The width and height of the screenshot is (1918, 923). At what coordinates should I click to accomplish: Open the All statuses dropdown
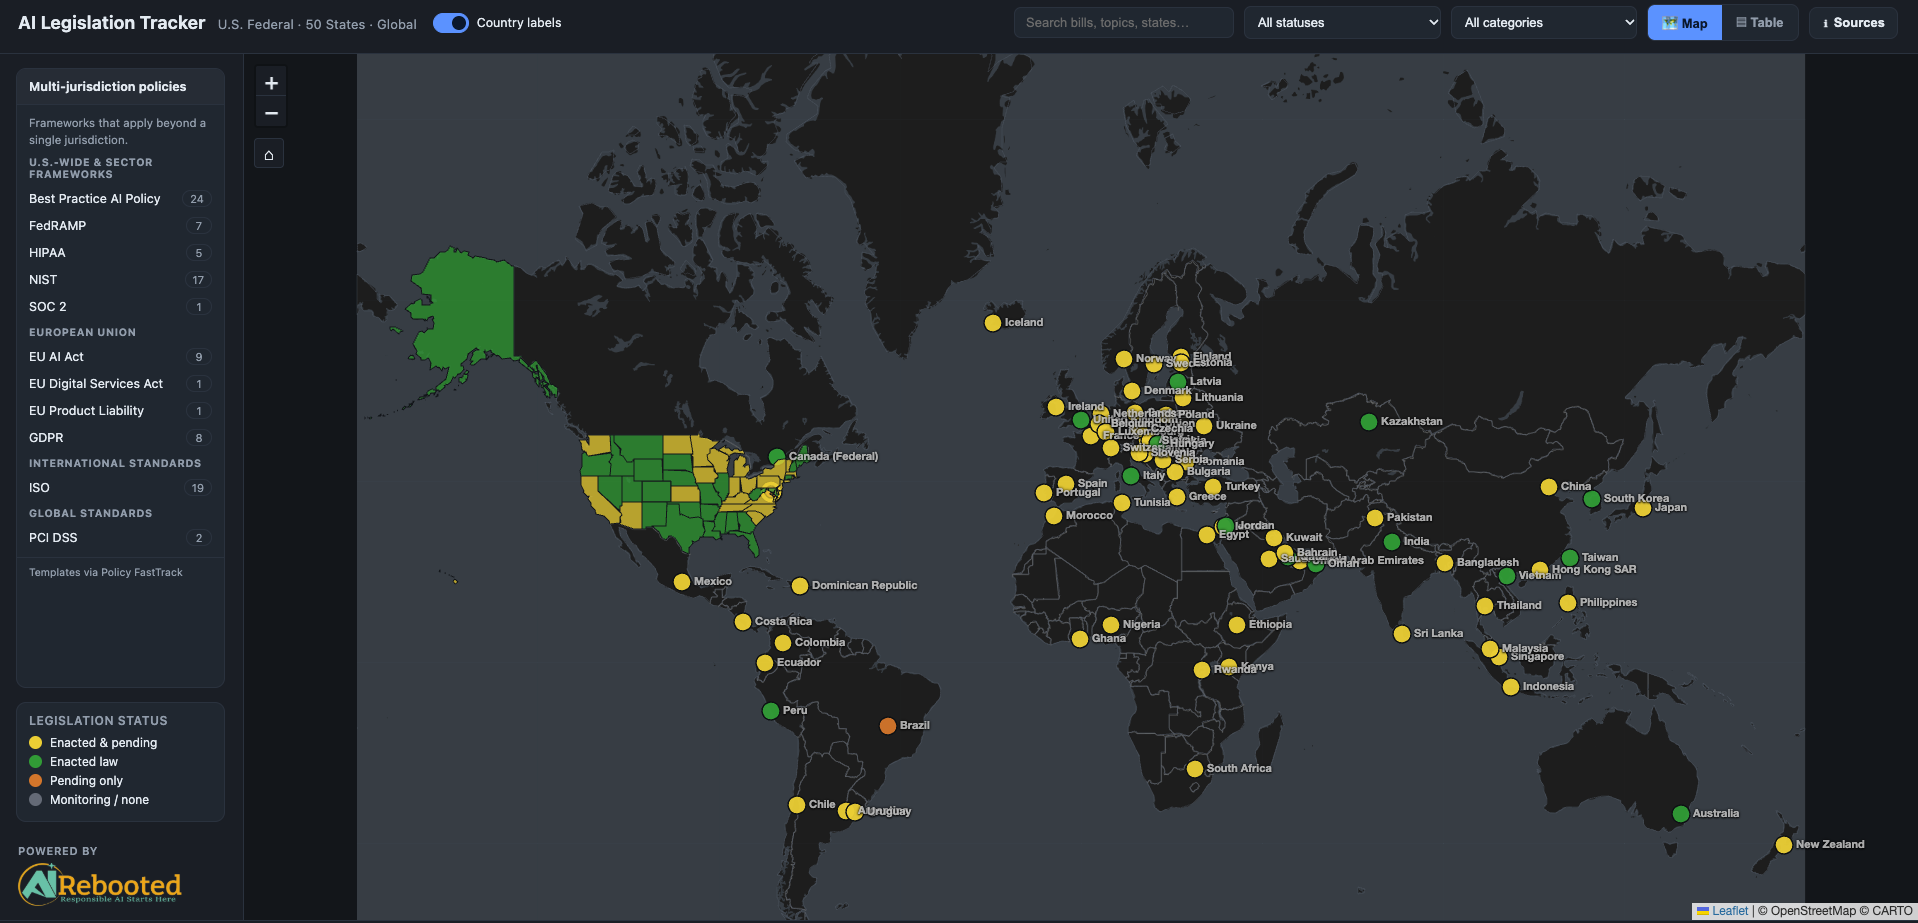1343,23
